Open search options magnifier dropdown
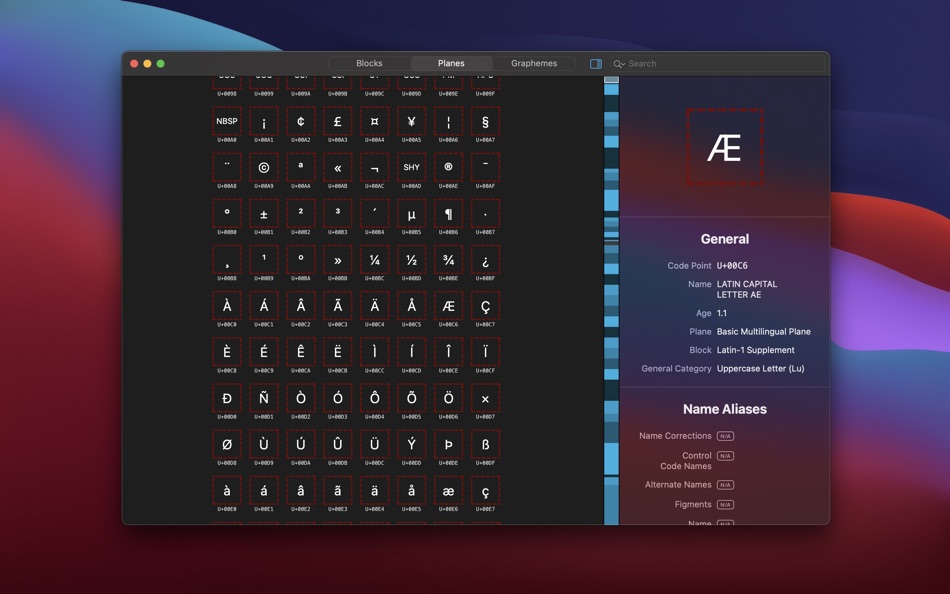The height and width of the screenshot is (594, 950). (619, 64)
